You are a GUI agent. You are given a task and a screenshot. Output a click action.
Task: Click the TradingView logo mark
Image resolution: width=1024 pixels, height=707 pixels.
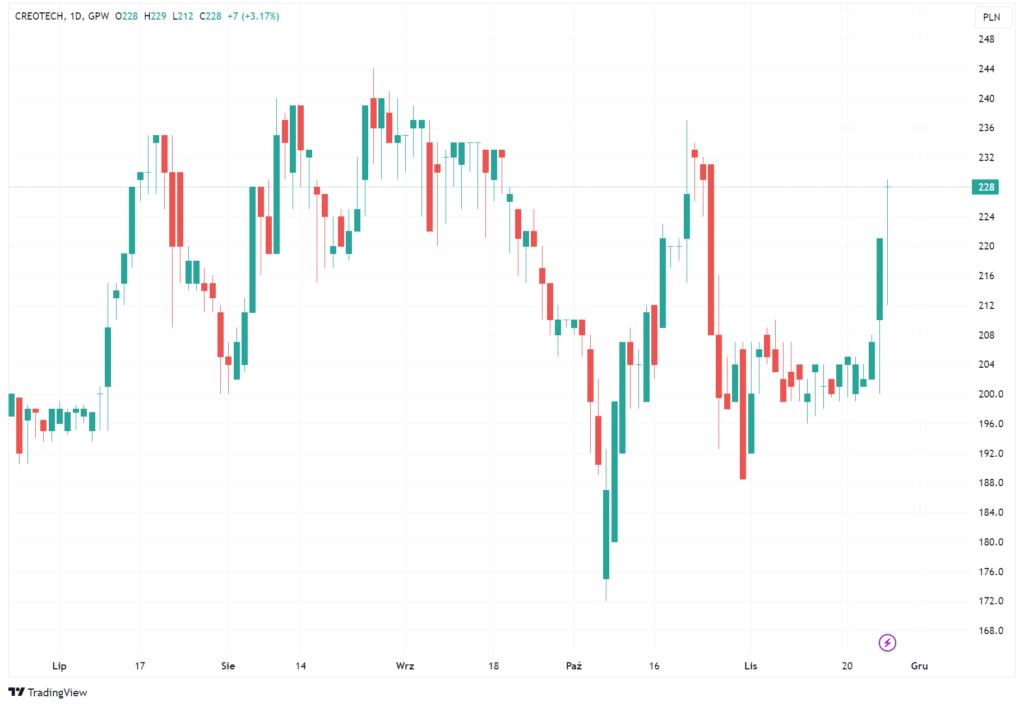point(16,692)
